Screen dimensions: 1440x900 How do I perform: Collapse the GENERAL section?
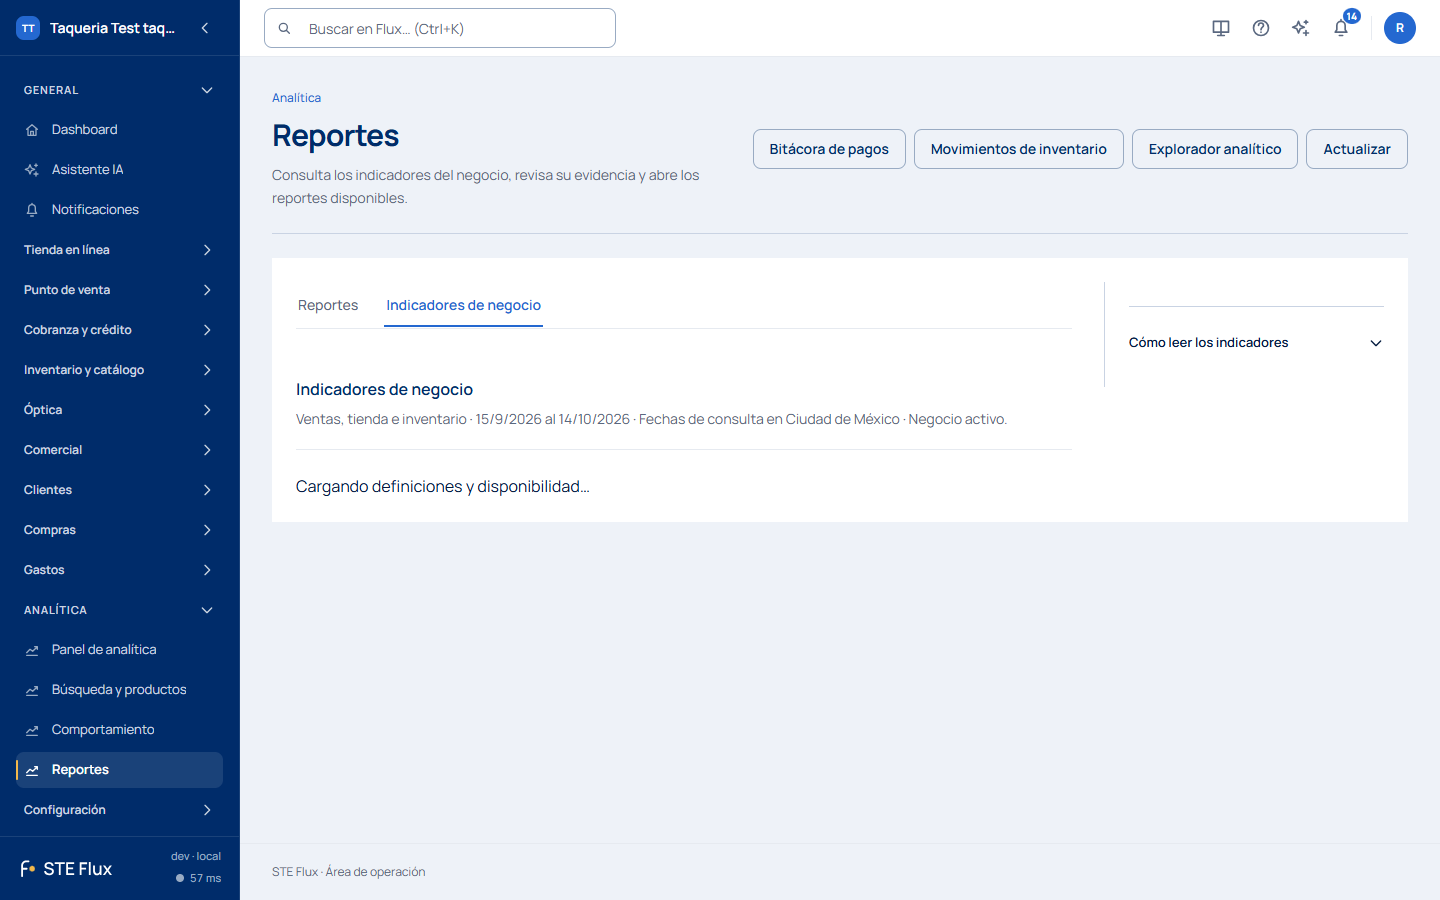[x=120, y=90]
